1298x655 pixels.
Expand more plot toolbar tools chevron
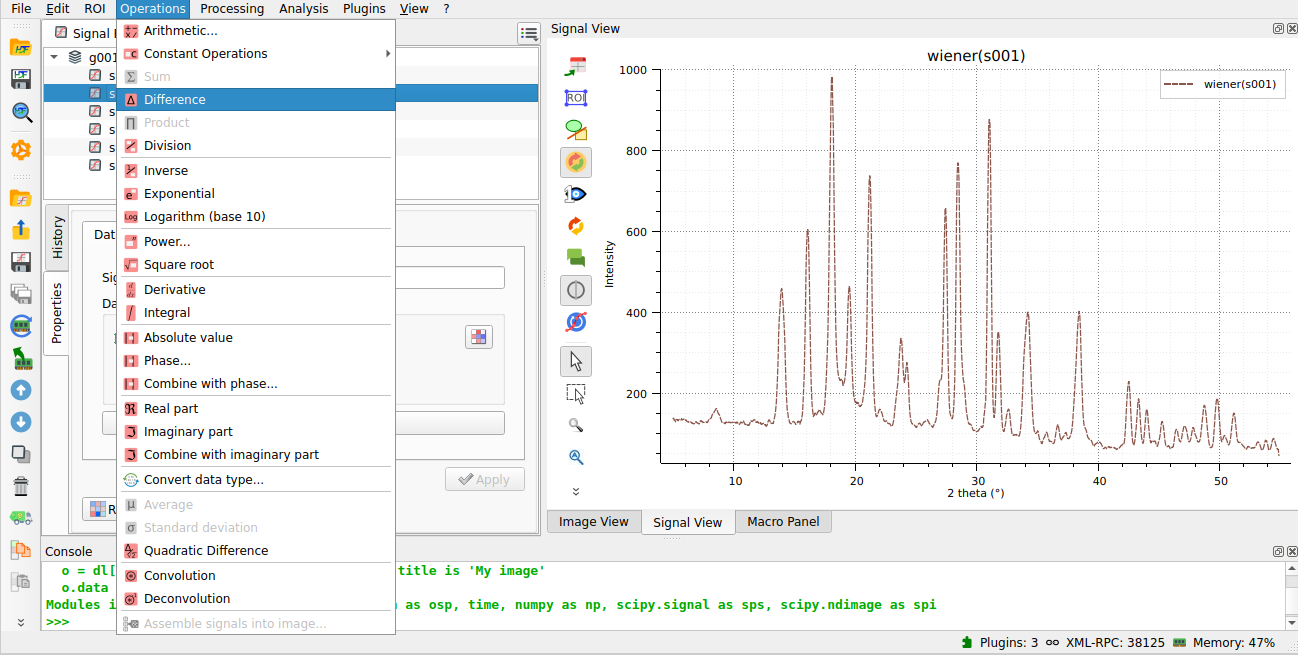pos(575,491)
